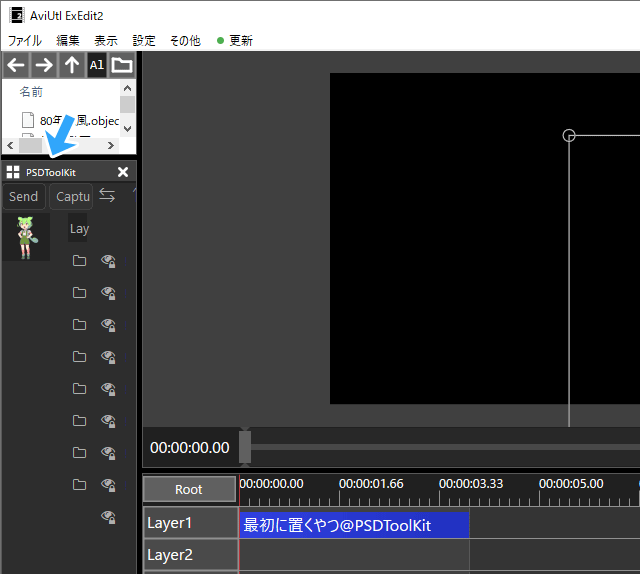
Task: Click the Captu button in PSDToolKit
Action: coord(71,196)
